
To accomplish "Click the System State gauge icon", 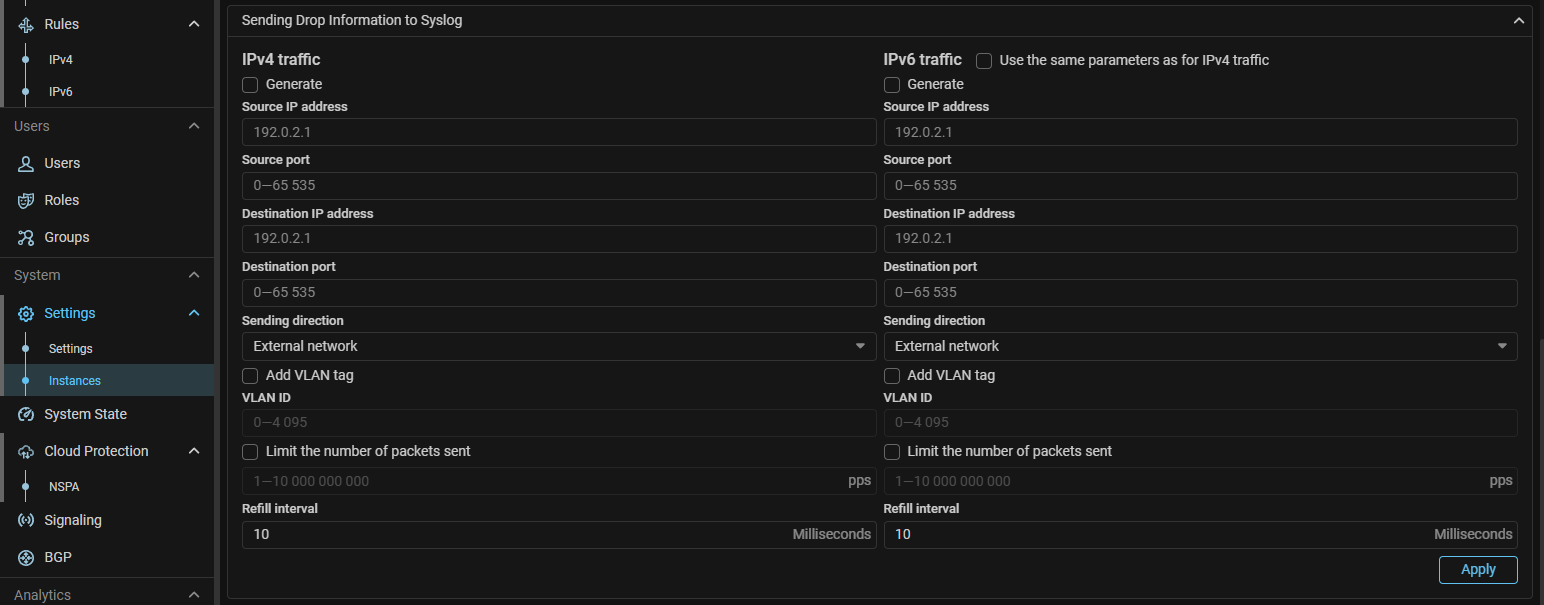I will coord(27,414).
